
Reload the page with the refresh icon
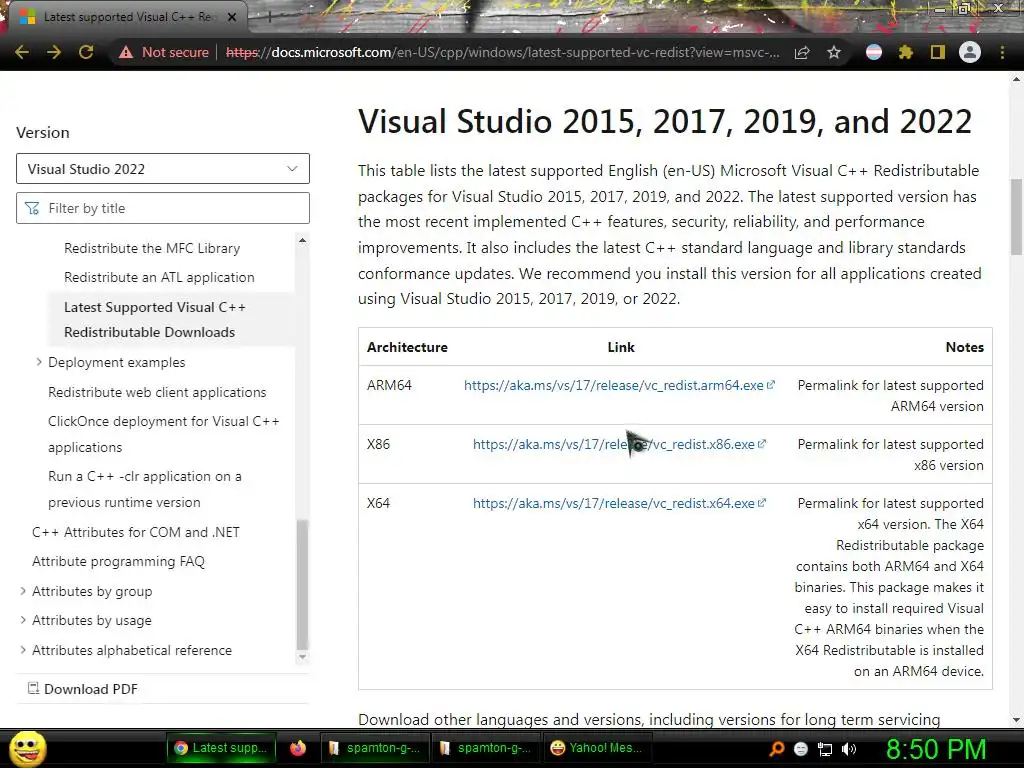(x=86, y=52)
